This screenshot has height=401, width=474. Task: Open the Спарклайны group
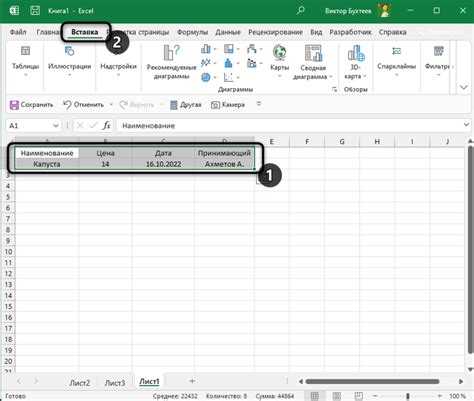pos(396,61)
